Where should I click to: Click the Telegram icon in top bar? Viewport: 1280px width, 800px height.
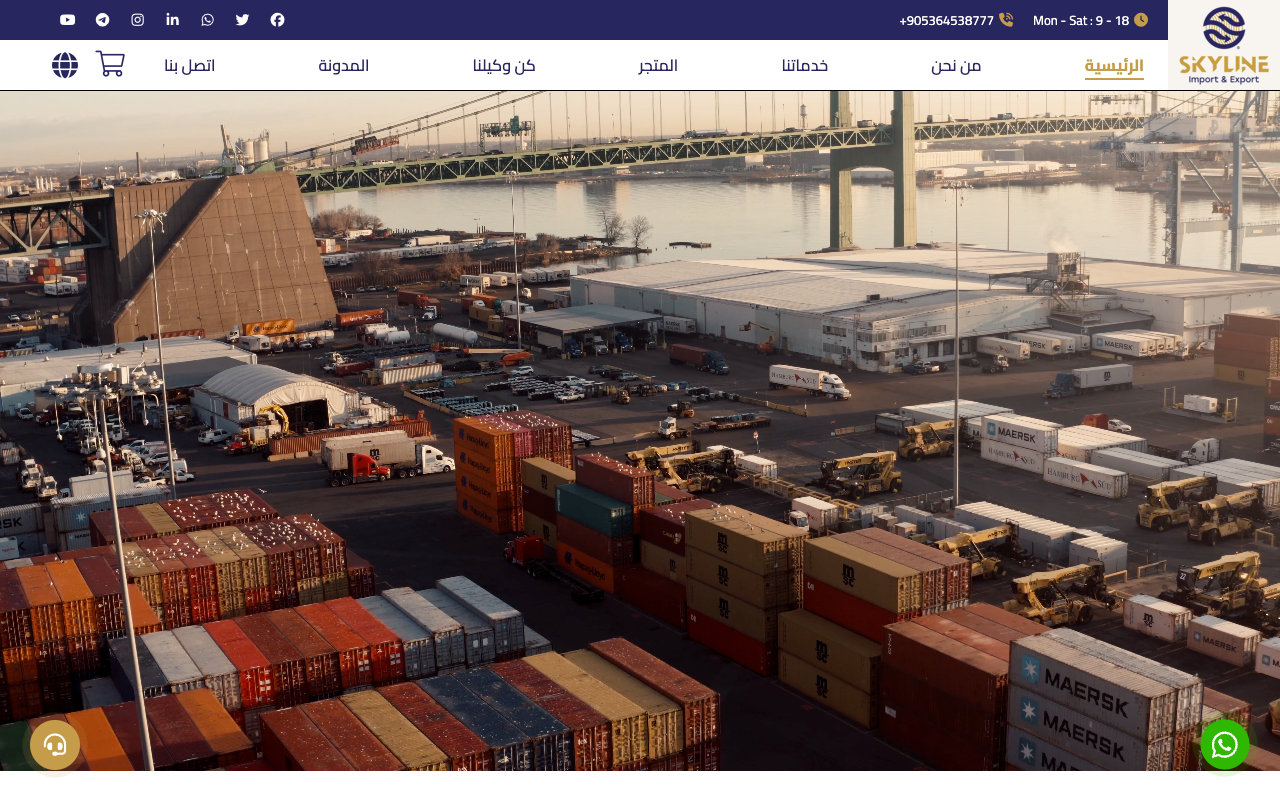102,20
